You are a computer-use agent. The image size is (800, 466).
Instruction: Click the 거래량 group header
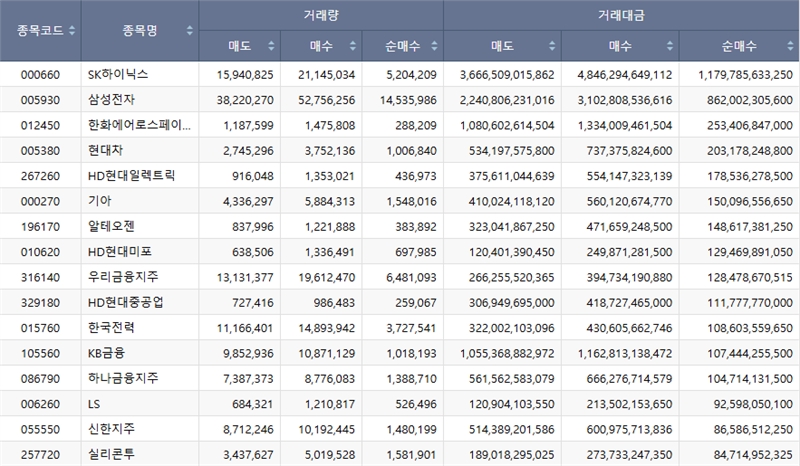(321, 15)
